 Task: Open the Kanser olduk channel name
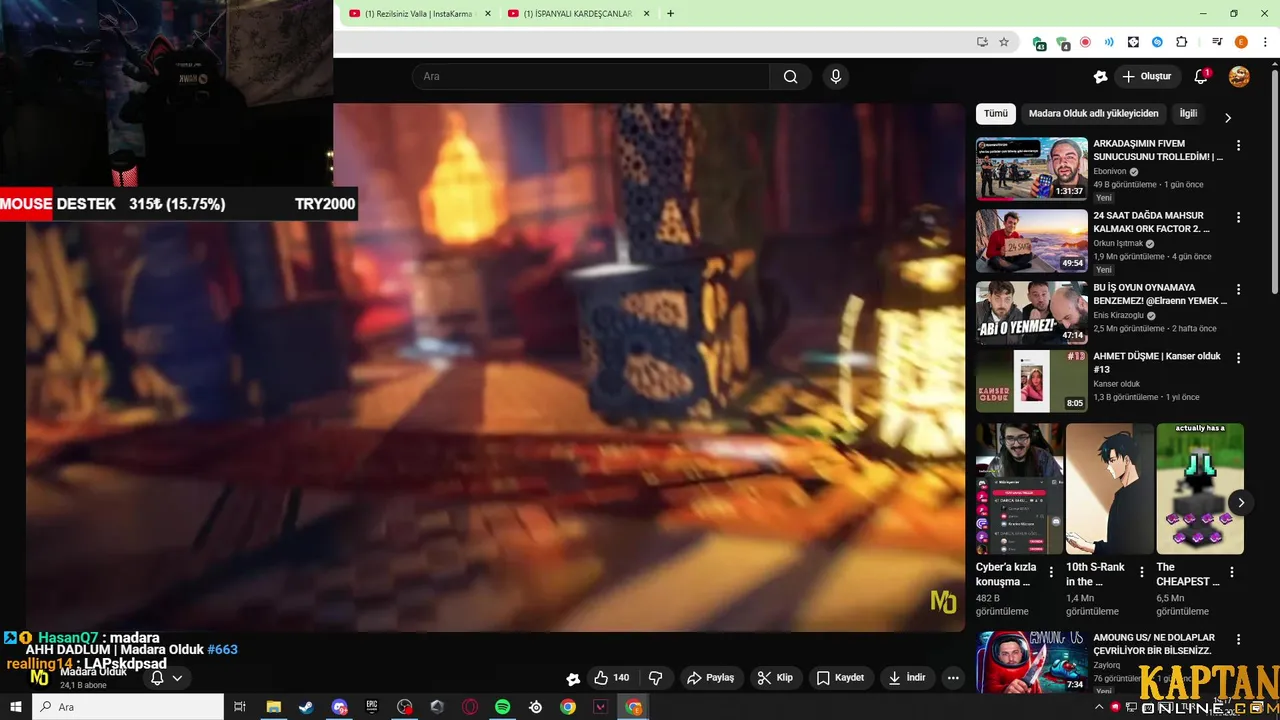[x=1117, y=384]
